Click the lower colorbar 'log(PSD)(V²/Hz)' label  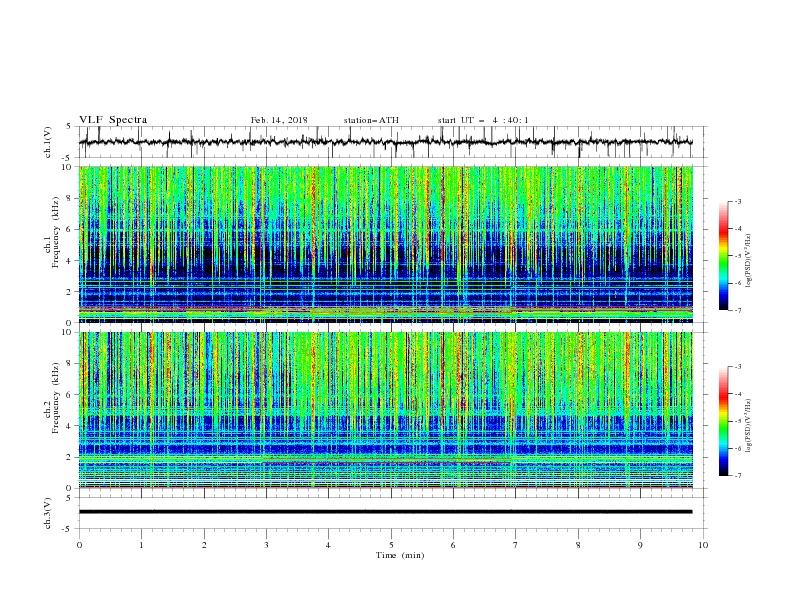point(748,426)
